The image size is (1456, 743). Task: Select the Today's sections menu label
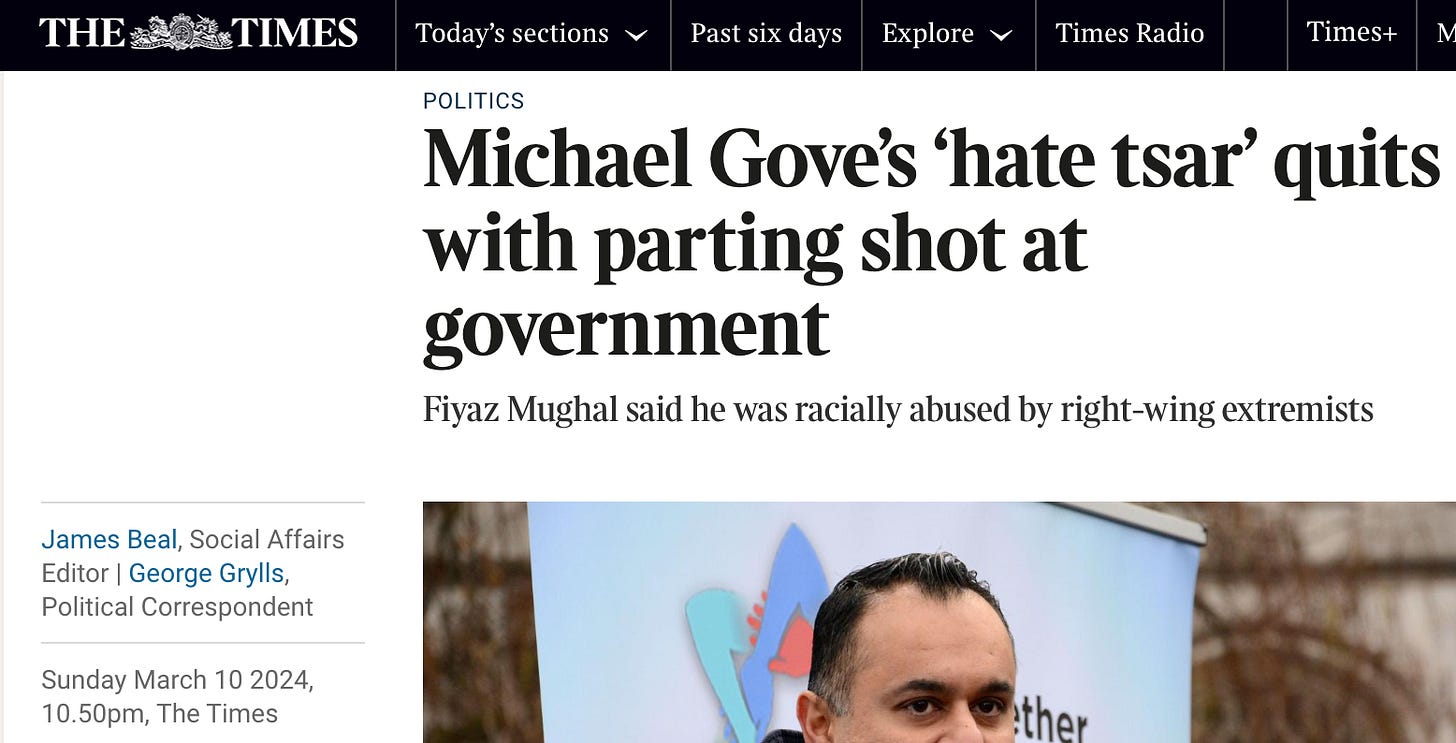[512, 33]
